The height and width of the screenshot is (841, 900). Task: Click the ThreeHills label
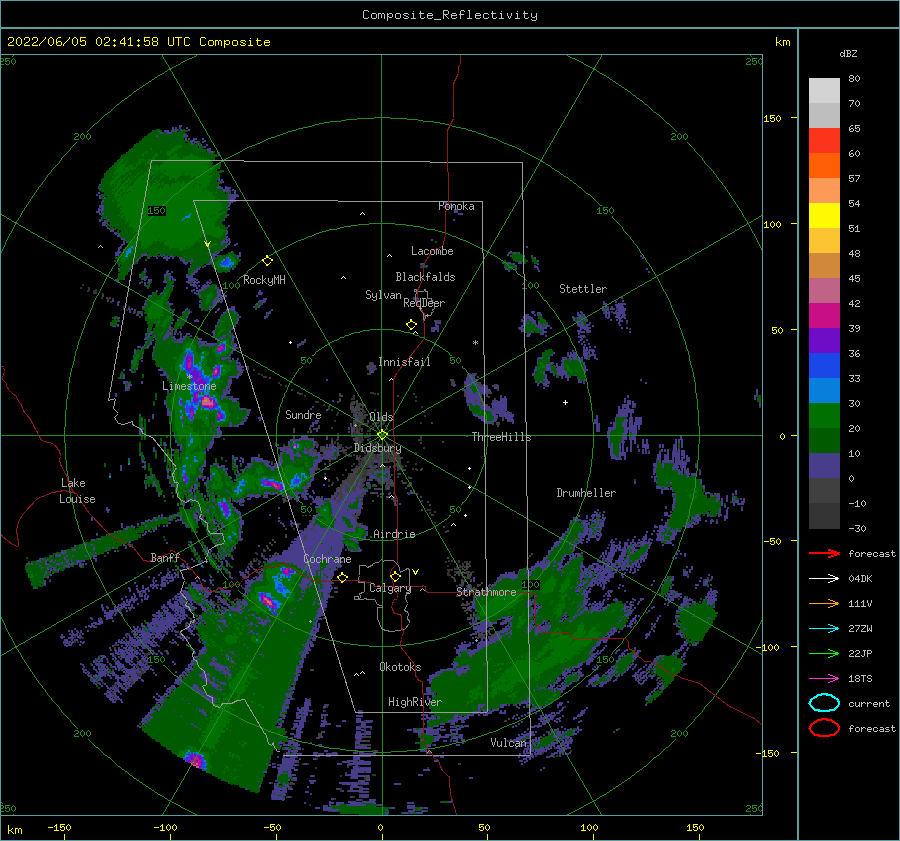click(501, 437)
